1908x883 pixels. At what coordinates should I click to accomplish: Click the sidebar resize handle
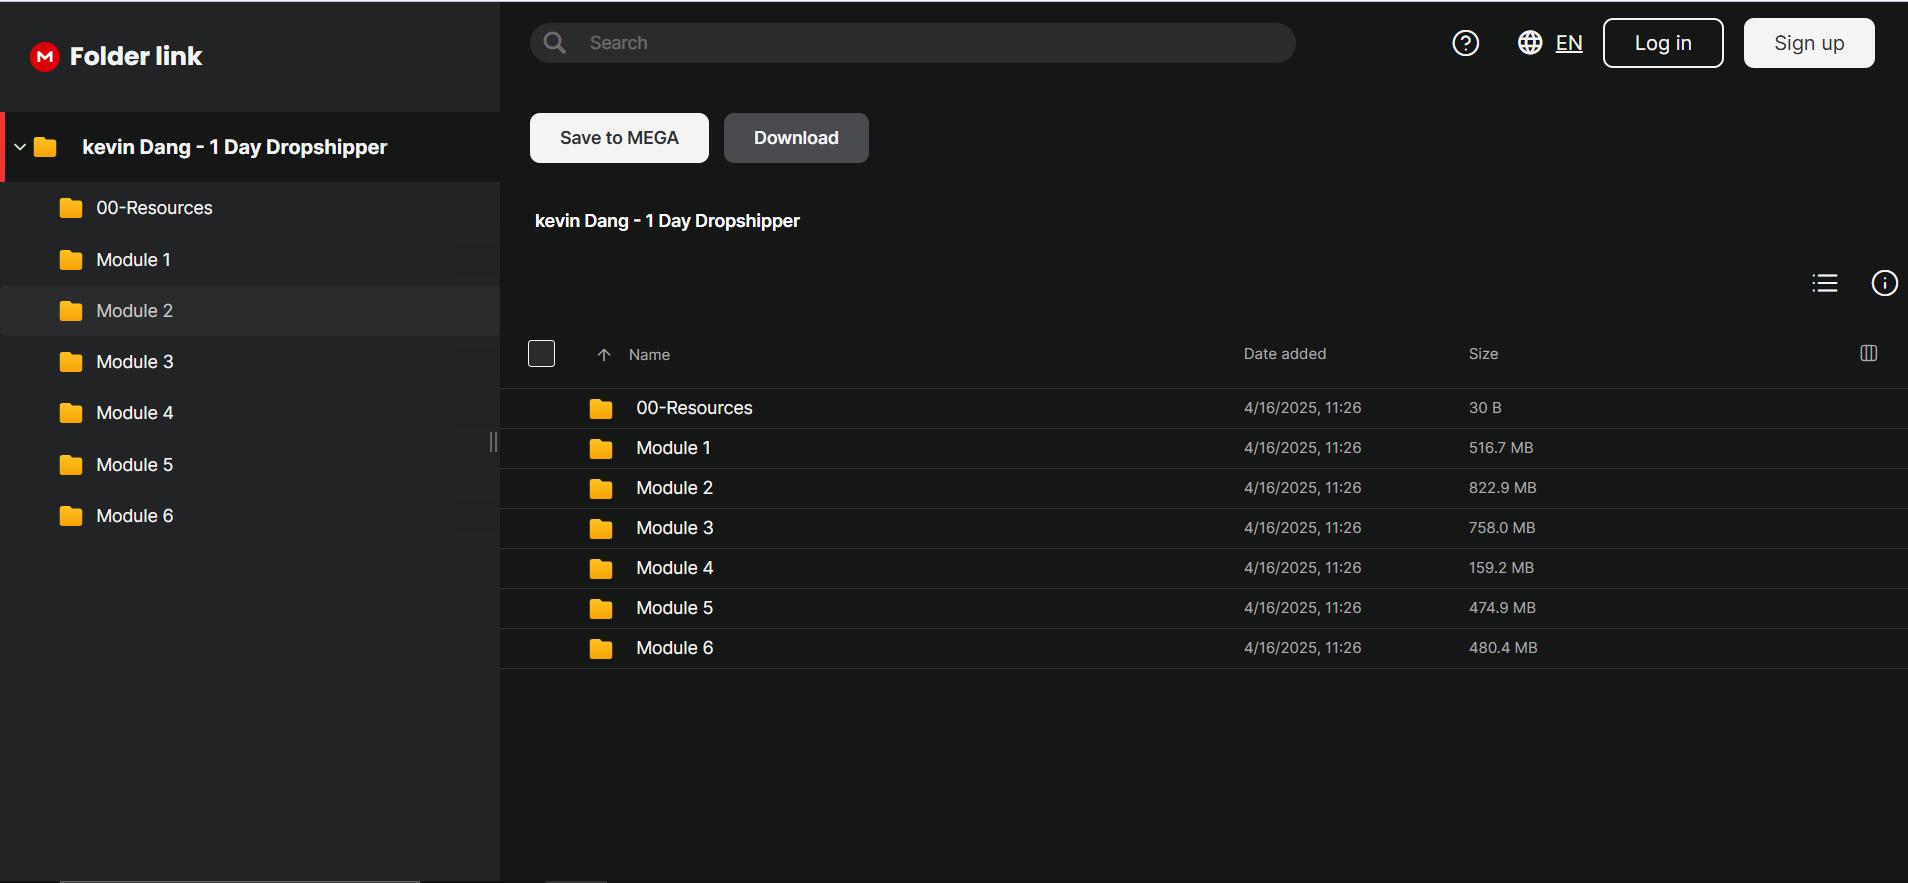tap(493, 442)
